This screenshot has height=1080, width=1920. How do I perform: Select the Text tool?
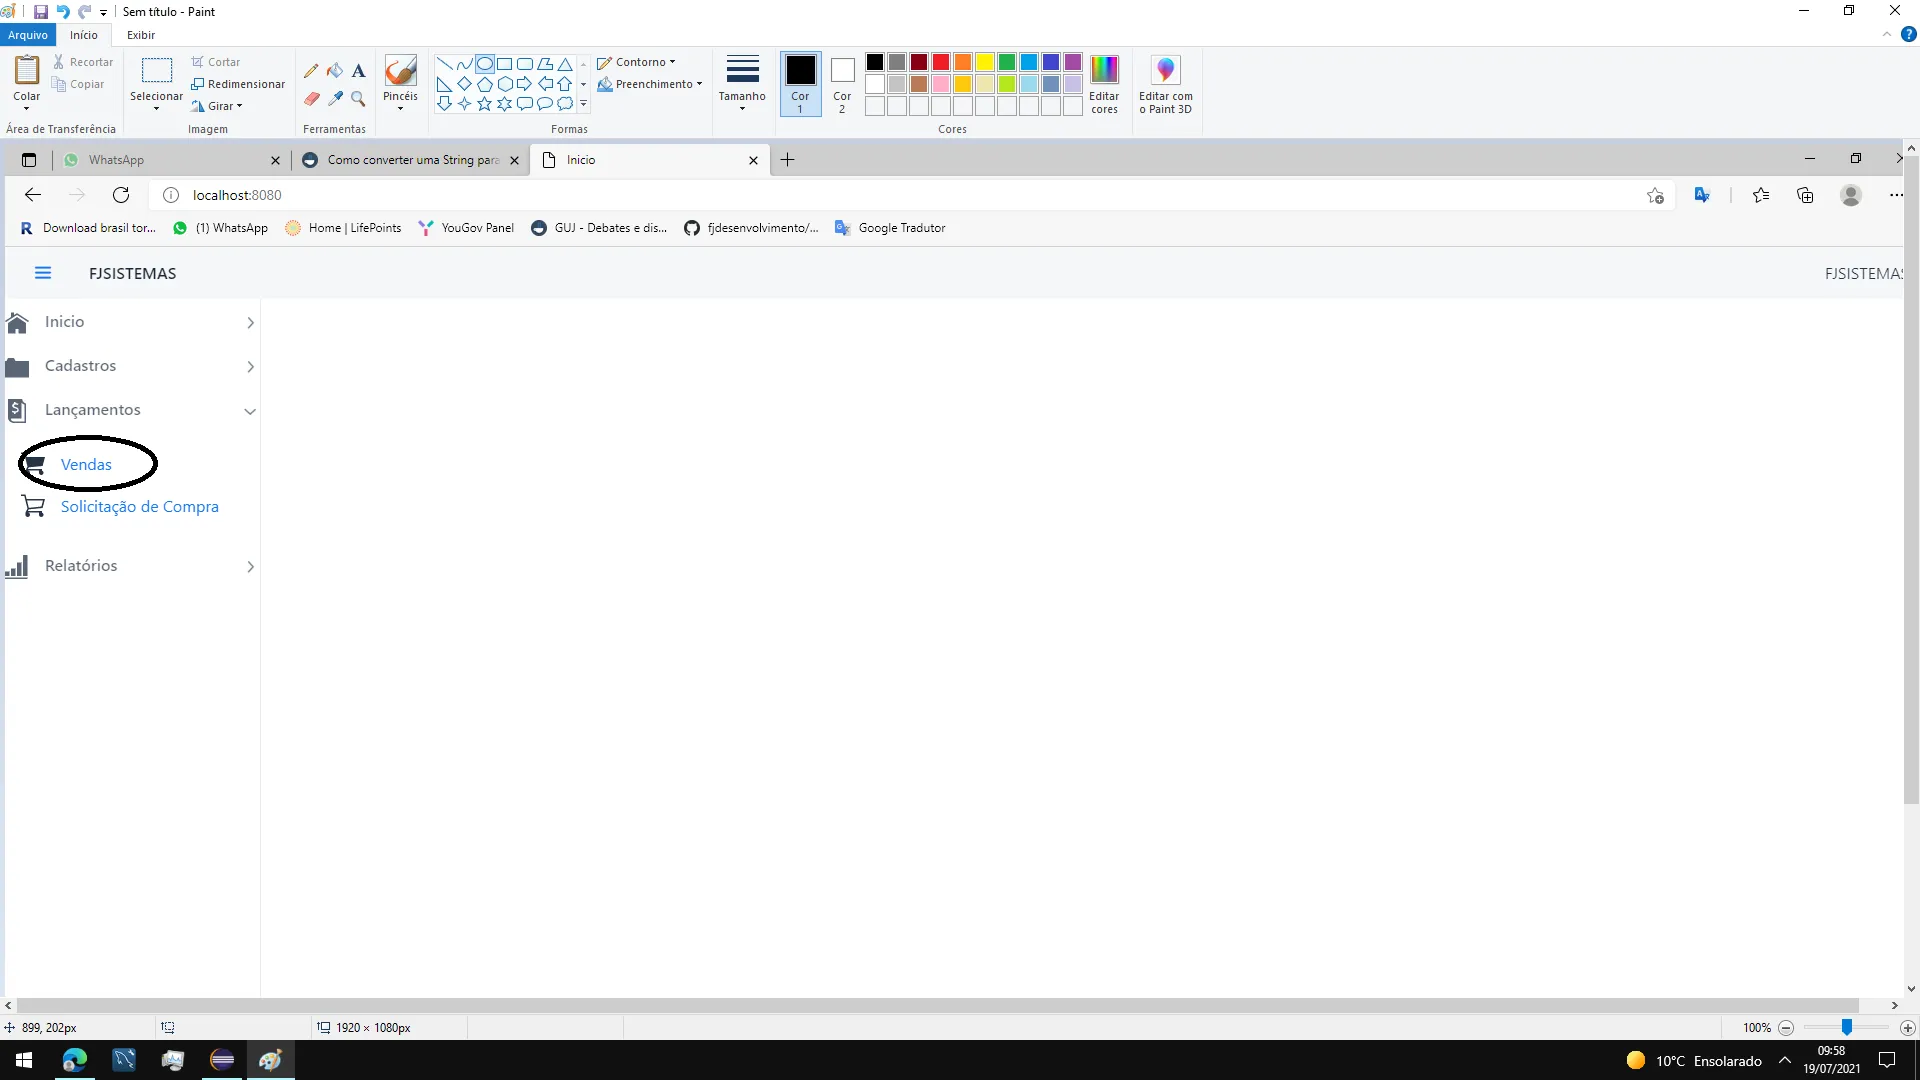[358, 71]
